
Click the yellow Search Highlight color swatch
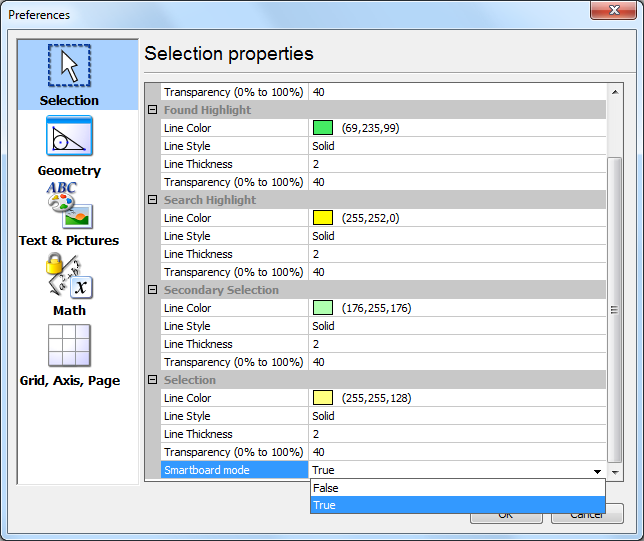[x=322, y=218]
